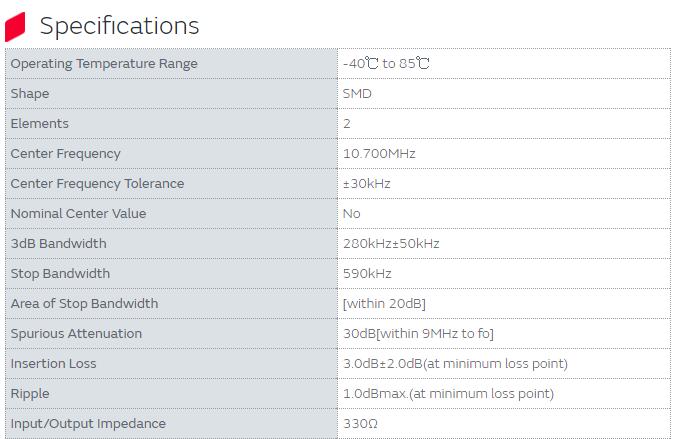Select the Ripple row label
The image size is (673, 439).
[29, 394]
